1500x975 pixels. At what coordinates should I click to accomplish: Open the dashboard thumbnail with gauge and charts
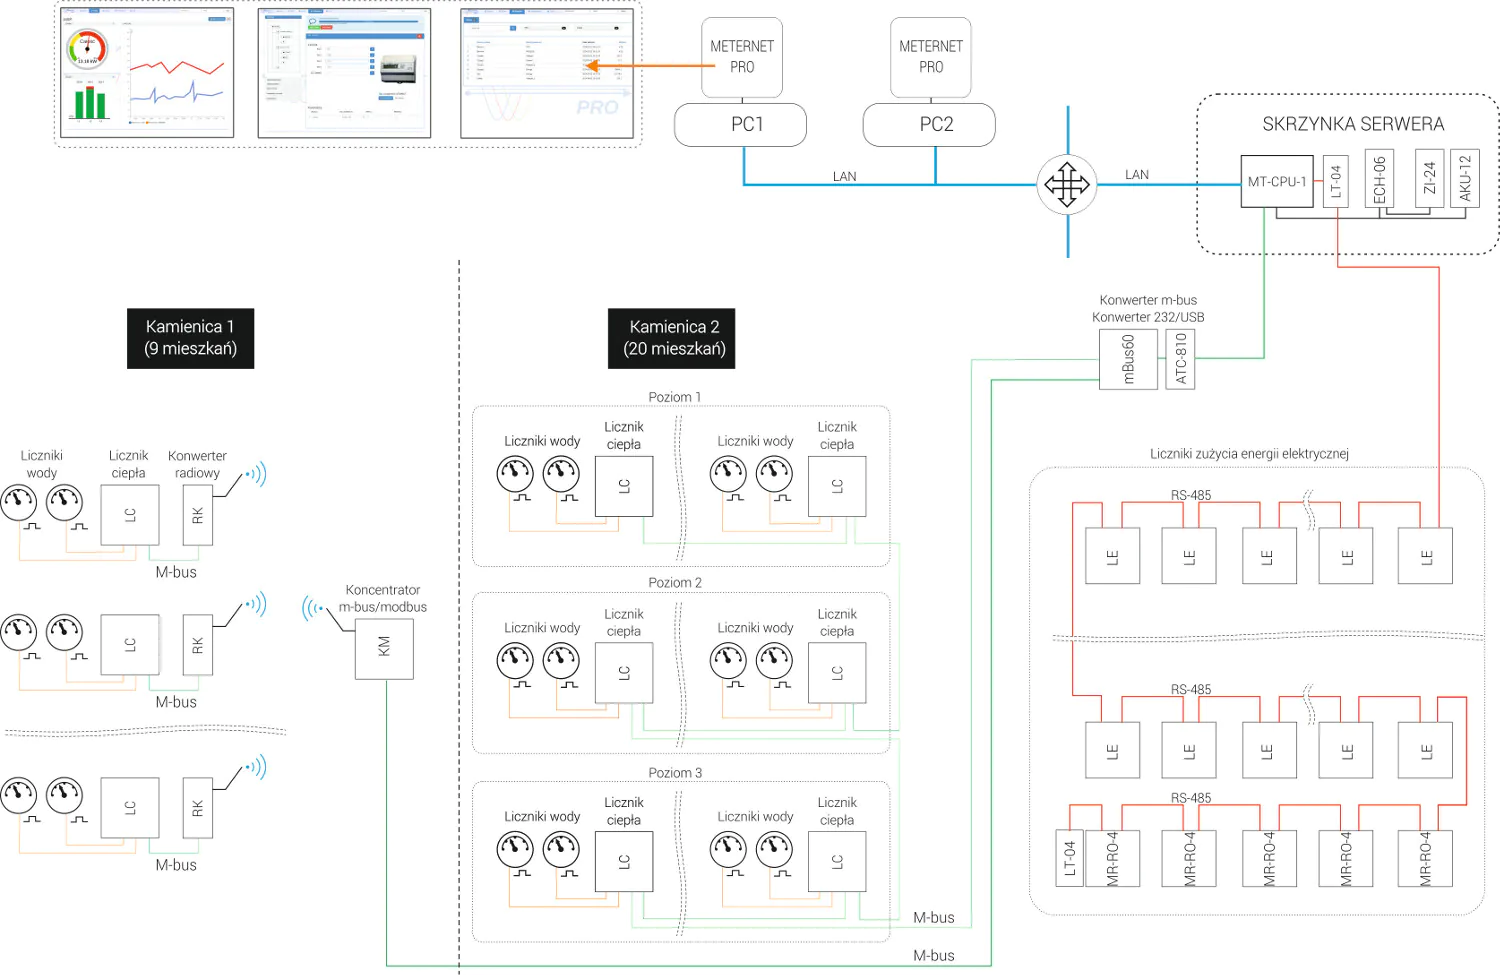coord(147,74)
